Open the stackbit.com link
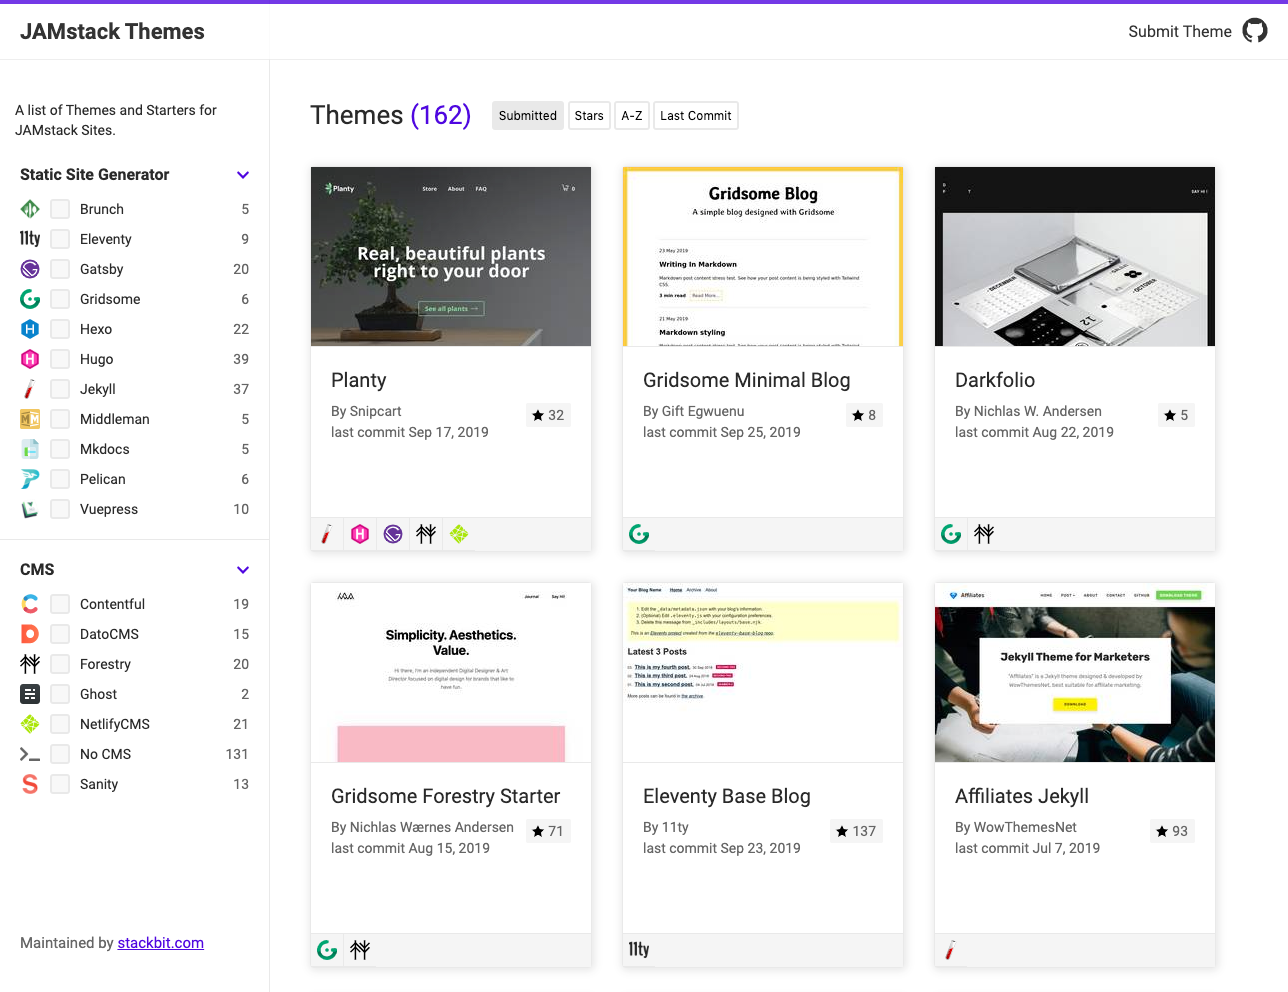This screenshot has height=992, width=1288. 160,943
